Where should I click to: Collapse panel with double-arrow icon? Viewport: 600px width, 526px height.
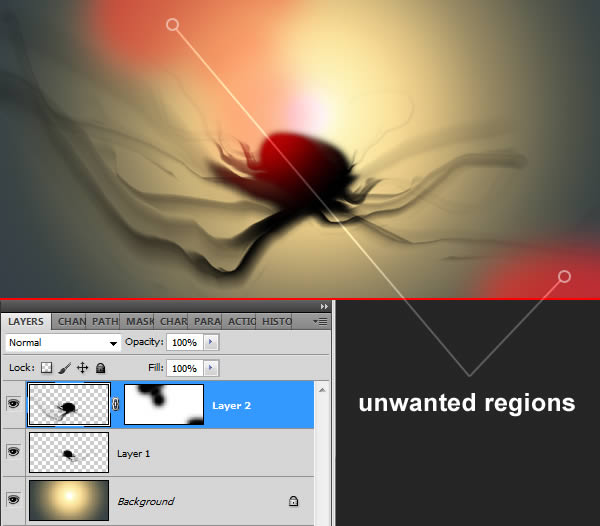[x=324, y=306]
